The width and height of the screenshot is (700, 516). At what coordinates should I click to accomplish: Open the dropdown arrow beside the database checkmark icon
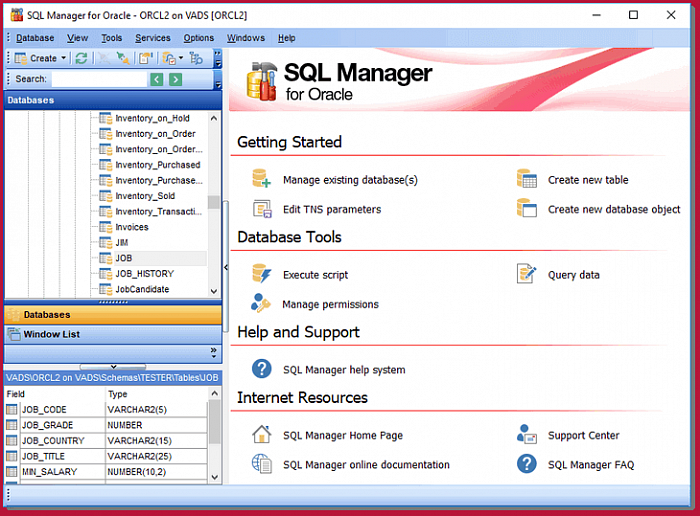point(181,58)
